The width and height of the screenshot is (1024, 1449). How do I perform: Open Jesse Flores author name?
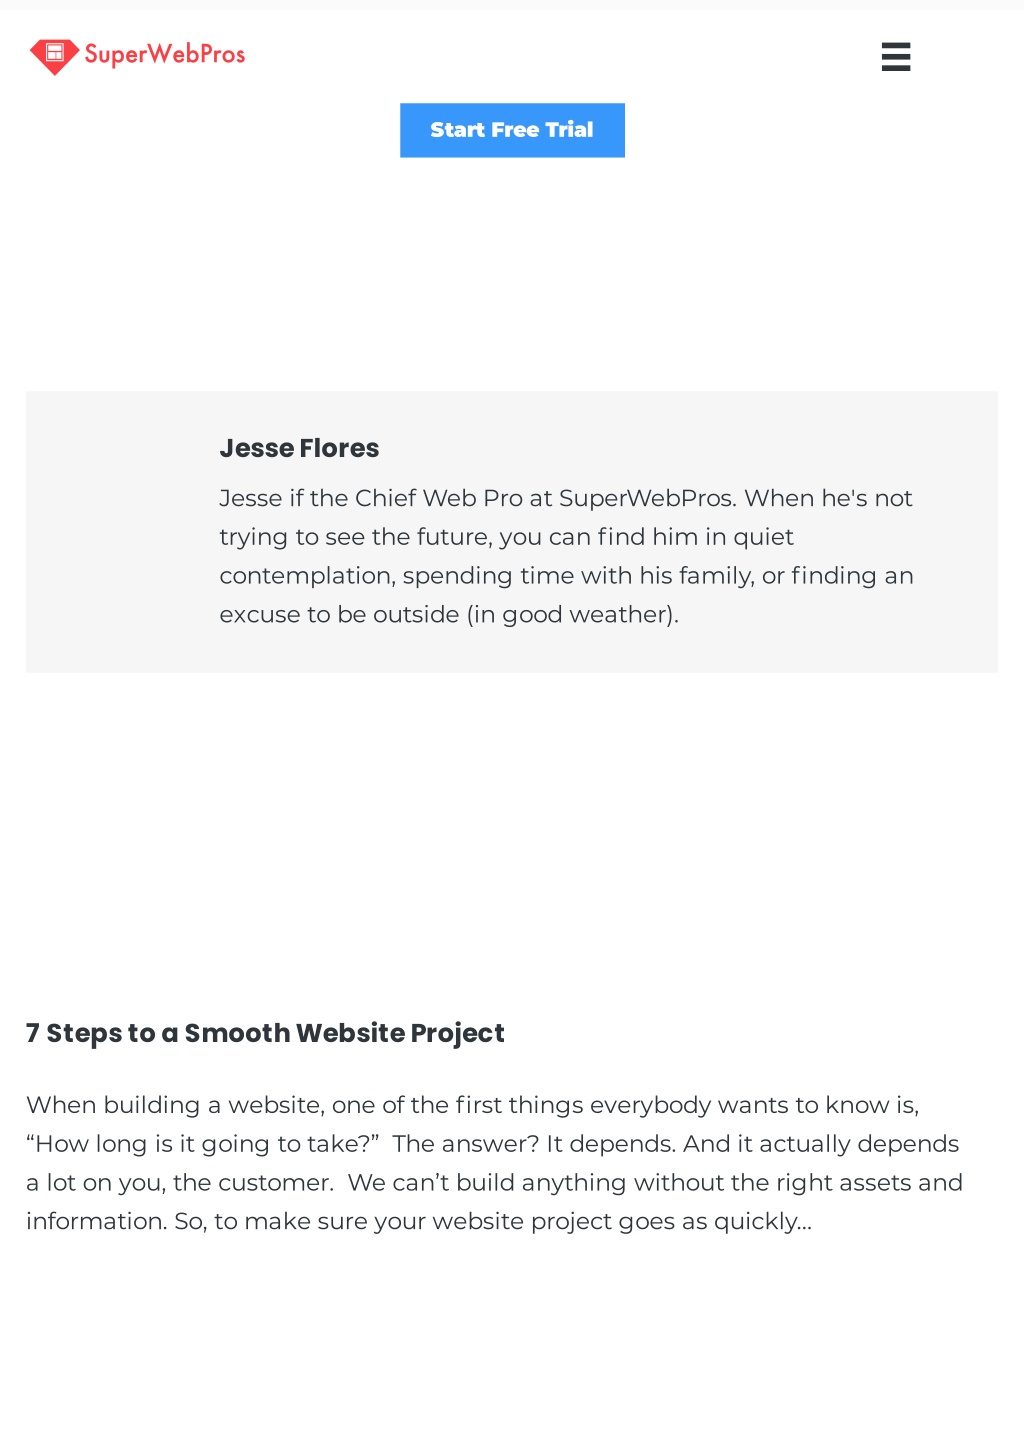pyautogui.click(x=299, y=448)
